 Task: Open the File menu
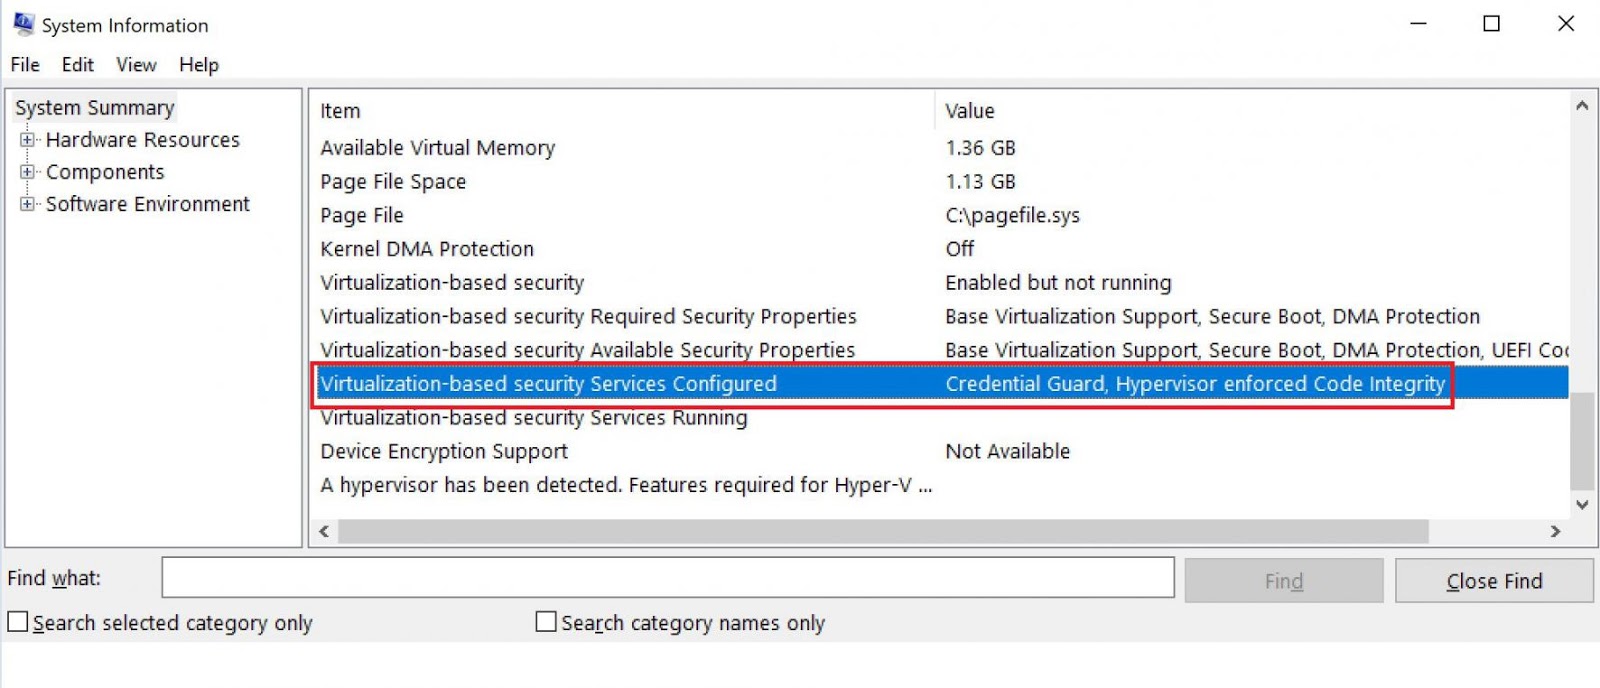(24, 64)
